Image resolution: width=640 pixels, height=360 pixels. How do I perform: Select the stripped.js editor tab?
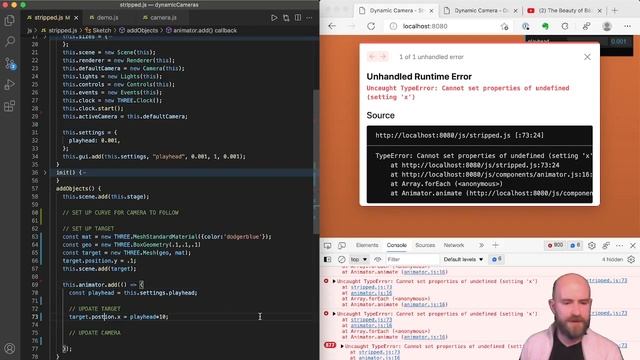click(49, 18)
